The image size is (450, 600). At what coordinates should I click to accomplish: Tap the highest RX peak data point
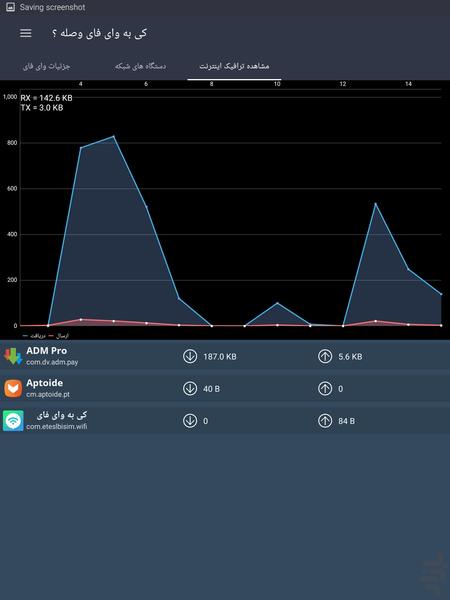(x=113, y=136)
